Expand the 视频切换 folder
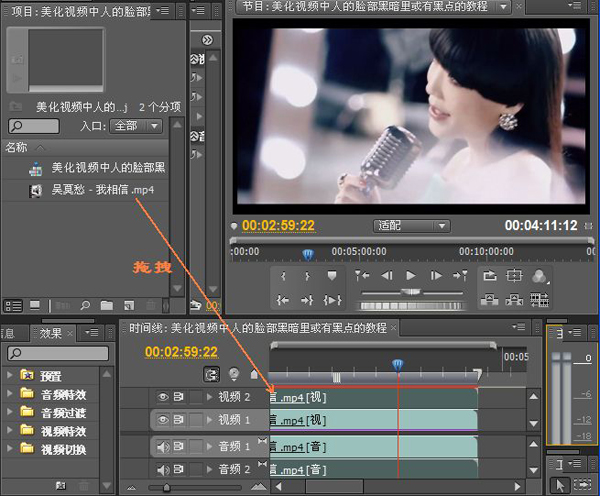 [10, 448]
